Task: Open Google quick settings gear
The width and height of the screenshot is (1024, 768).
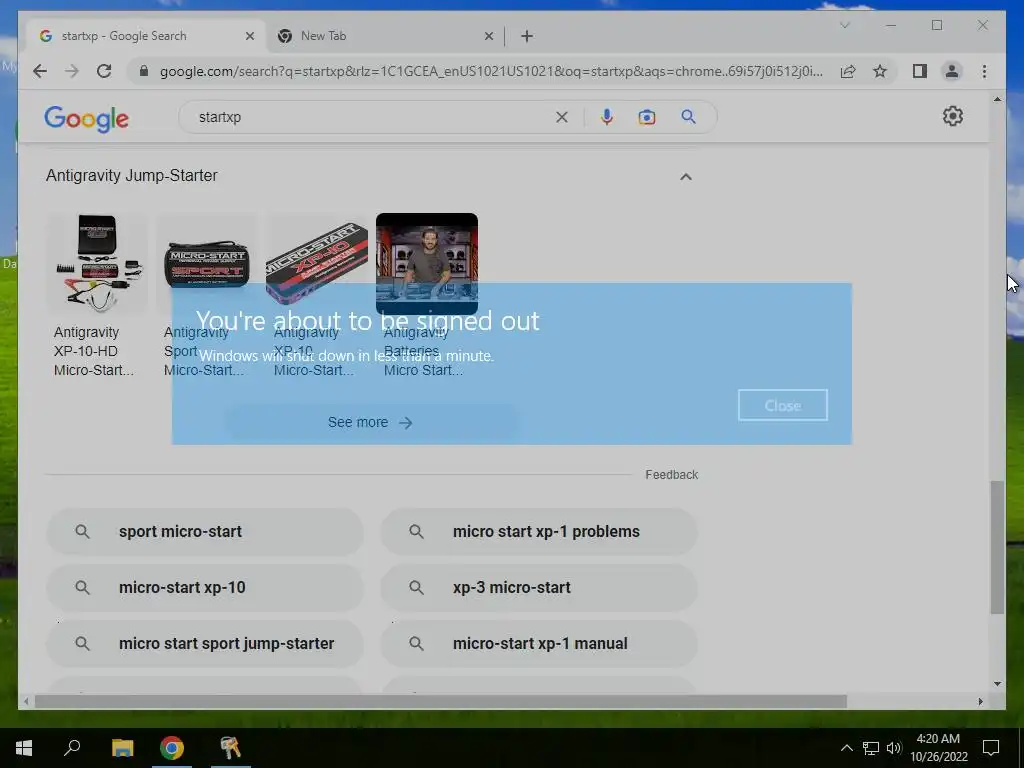Action: (x=953, y=116)
